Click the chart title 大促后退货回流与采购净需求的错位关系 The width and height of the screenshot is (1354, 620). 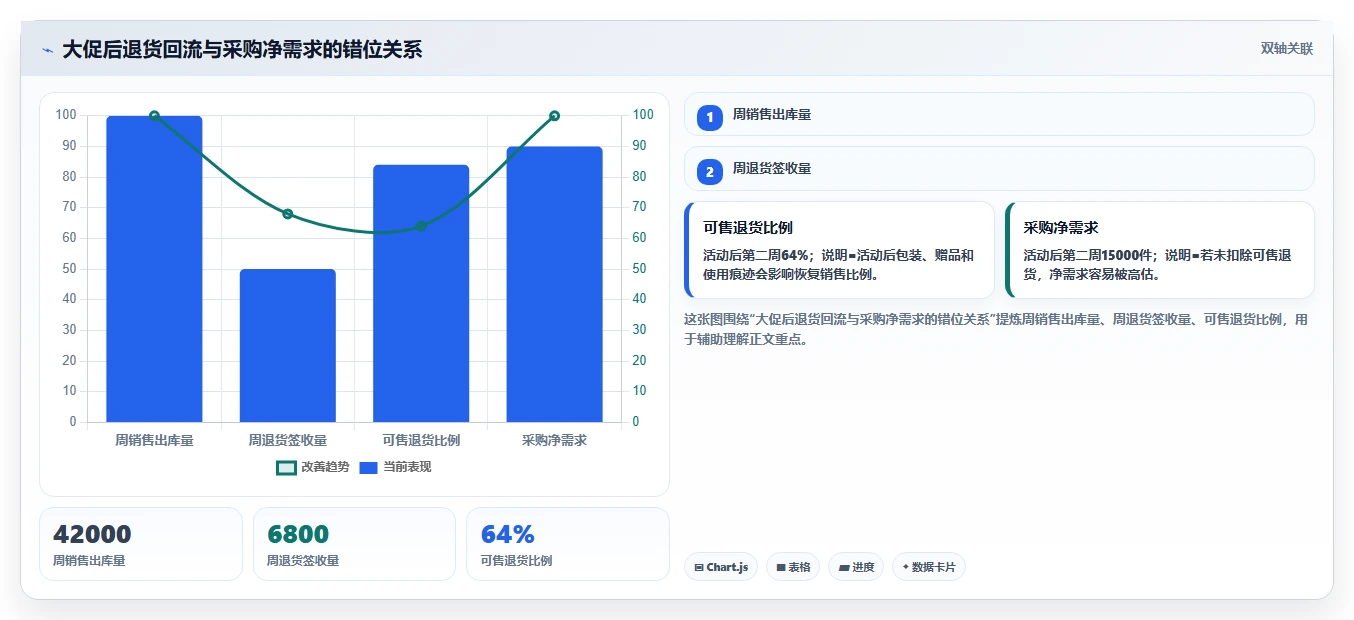242,50
